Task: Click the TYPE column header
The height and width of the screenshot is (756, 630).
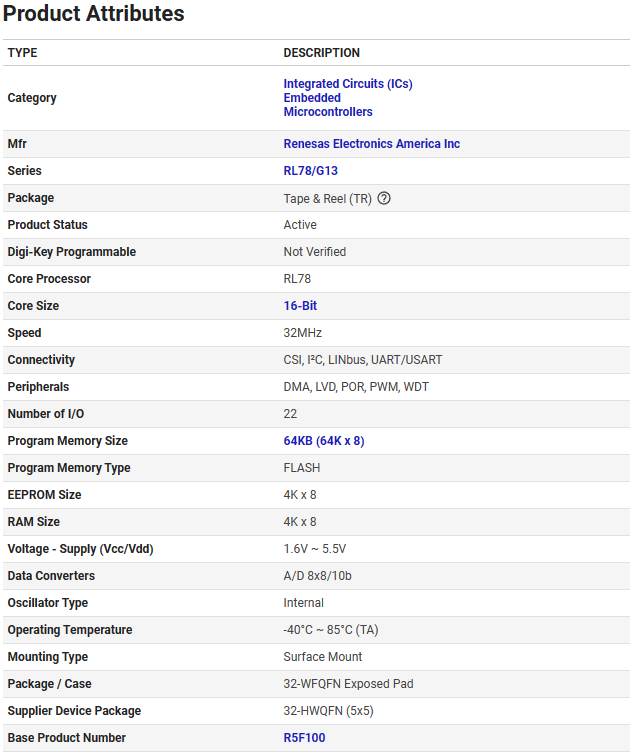Action: click(x=22, y=53)
